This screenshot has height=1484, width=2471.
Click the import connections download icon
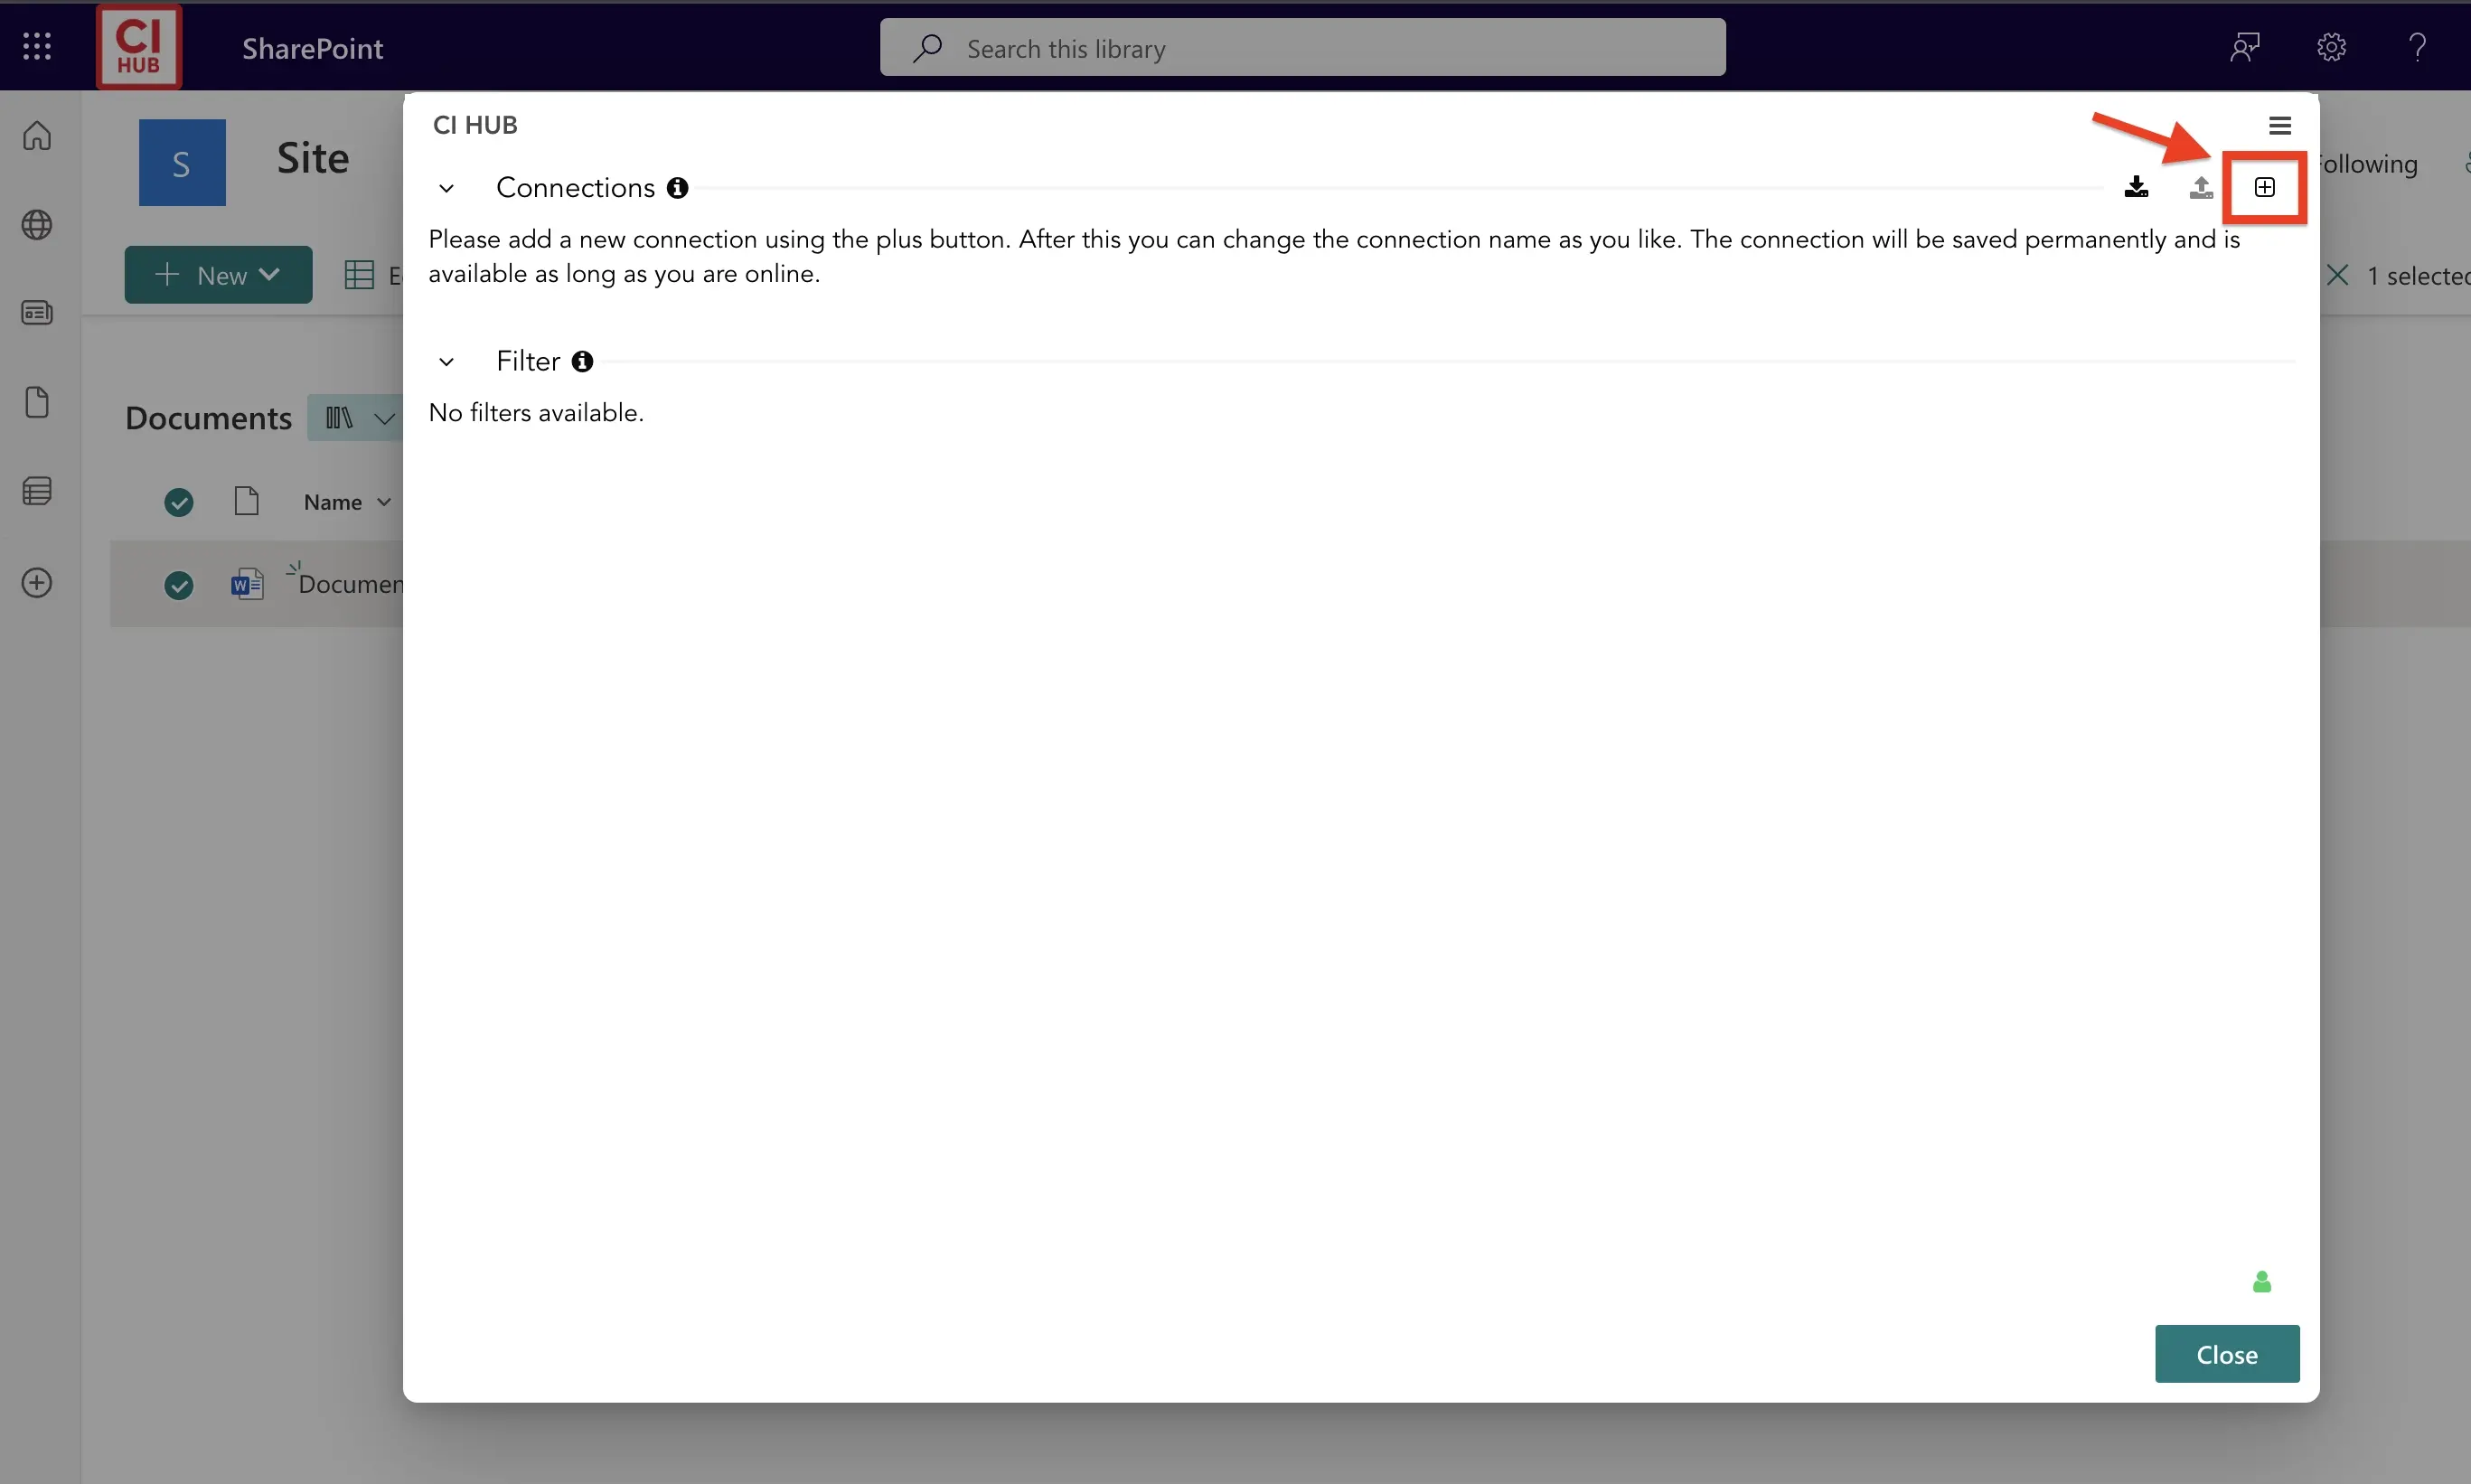point(2136,187)
